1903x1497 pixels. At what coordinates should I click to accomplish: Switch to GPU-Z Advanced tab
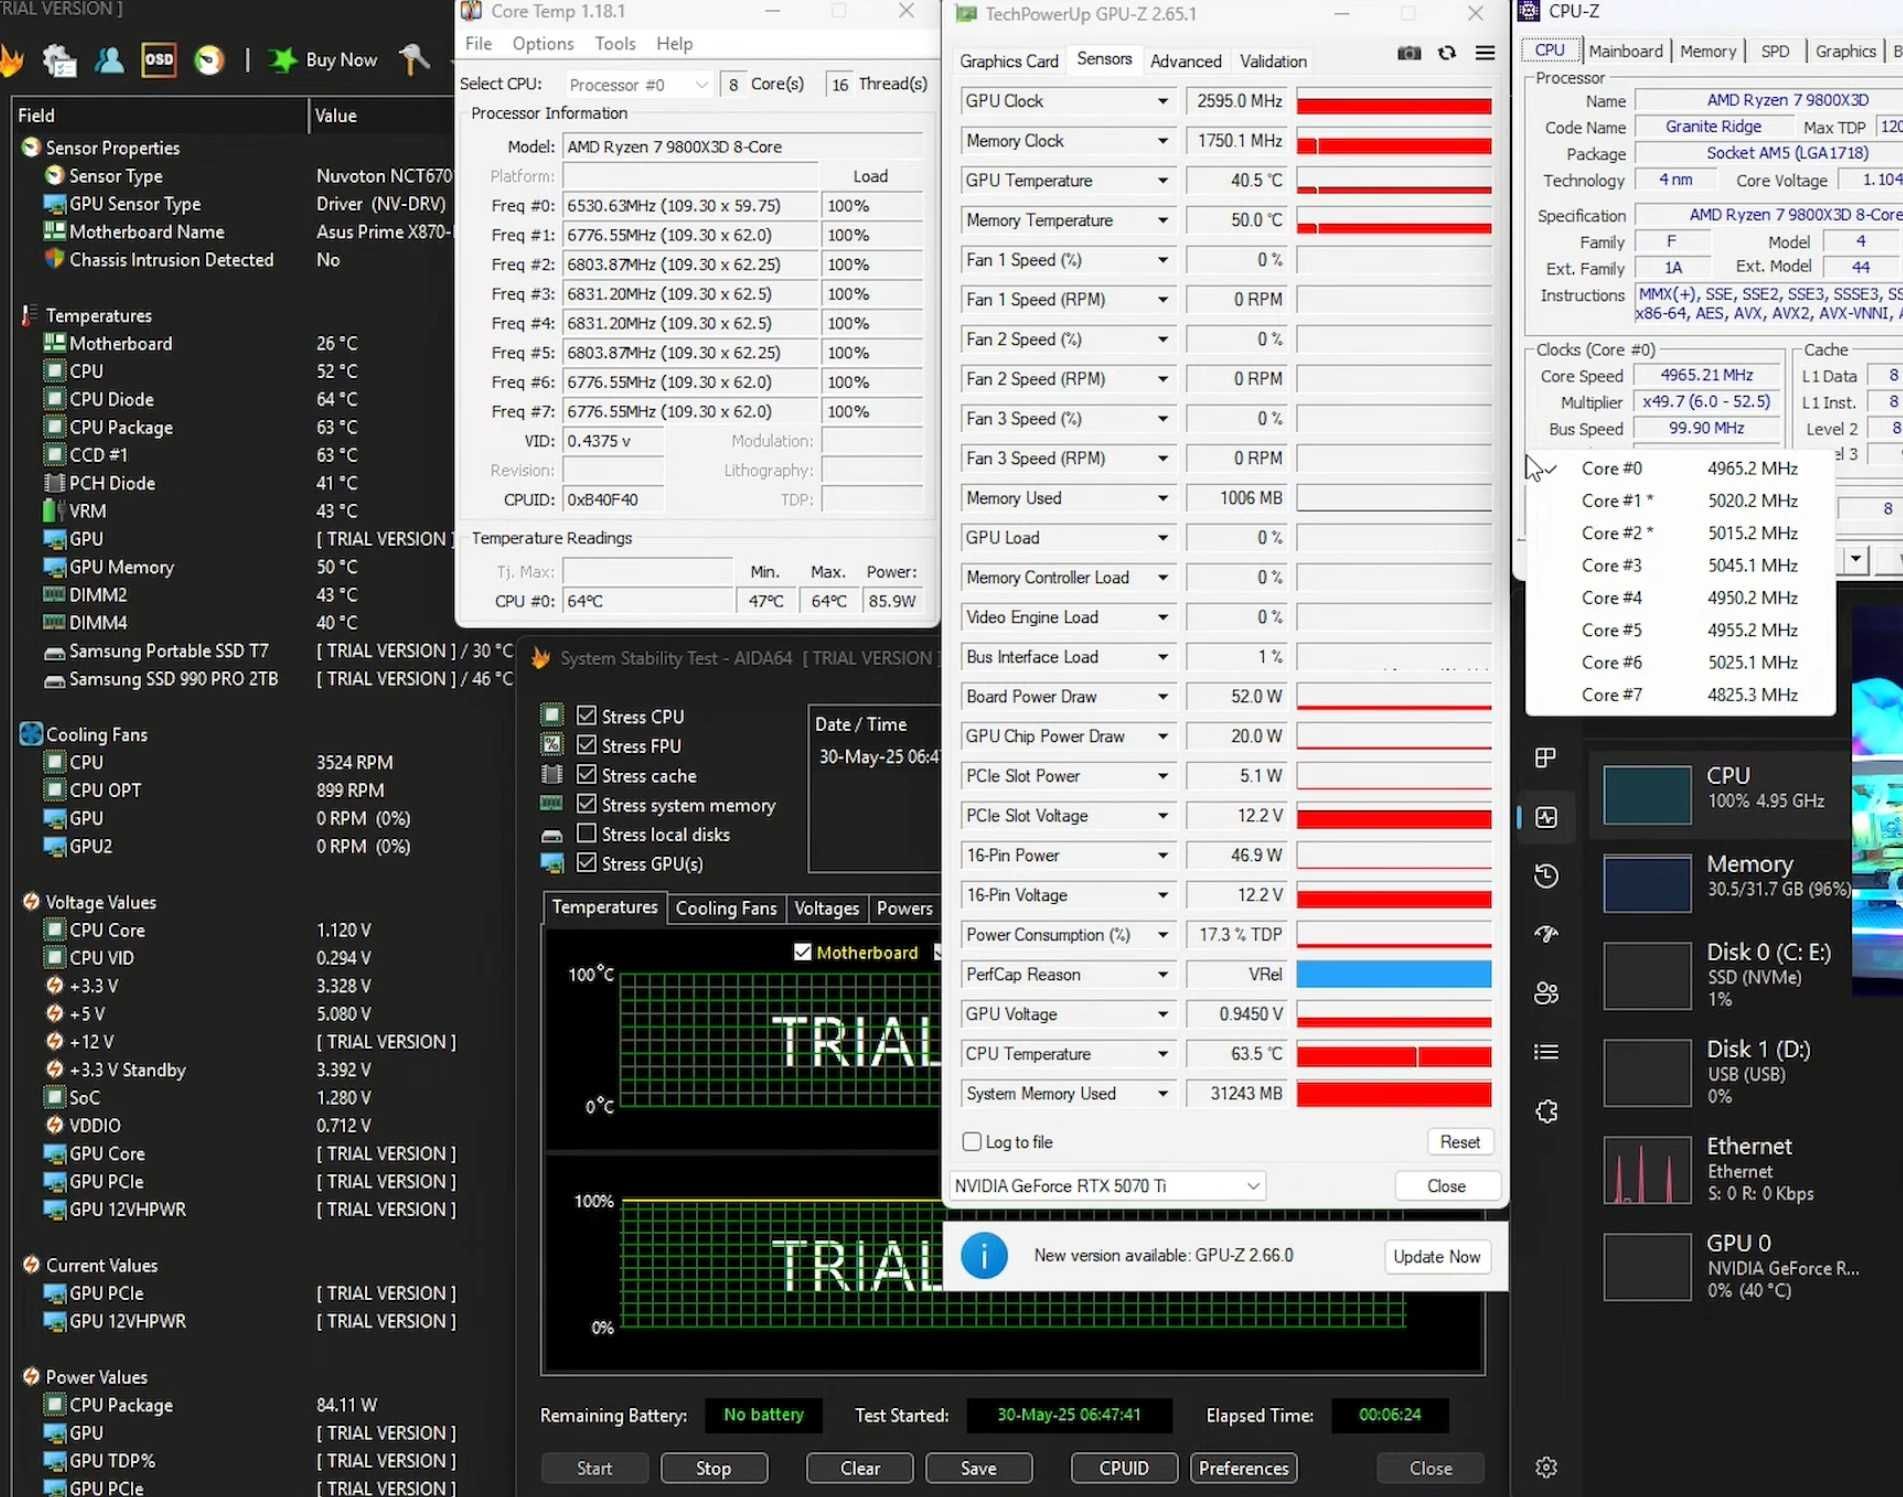1185,61
